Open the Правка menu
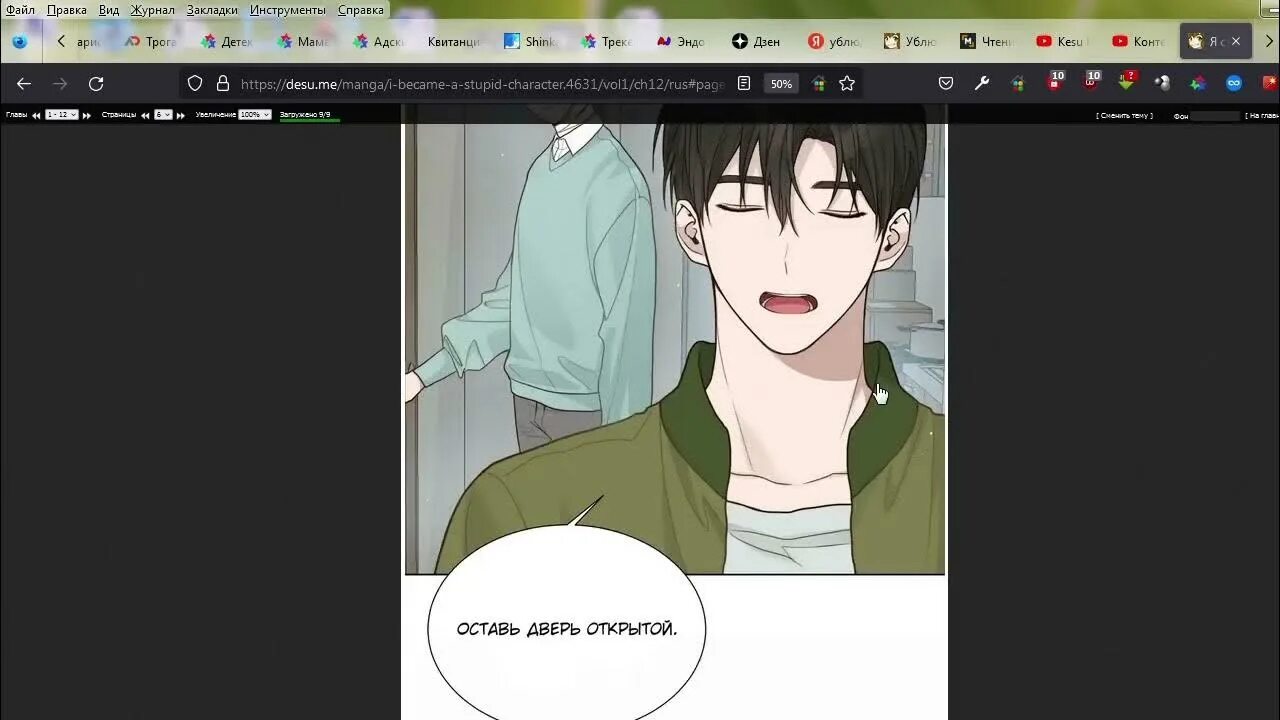Image resolution: width=1280 pixels, height=720 pixels. coord(67,10)
